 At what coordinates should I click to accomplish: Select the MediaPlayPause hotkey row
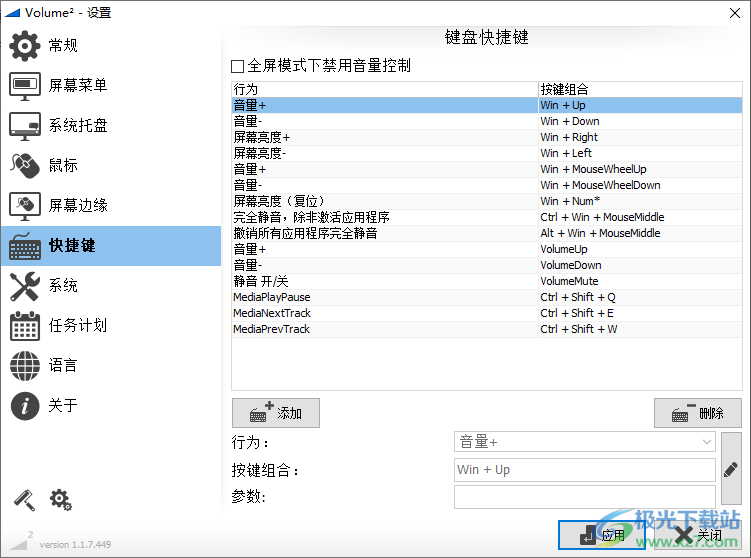tap(385, 297)
